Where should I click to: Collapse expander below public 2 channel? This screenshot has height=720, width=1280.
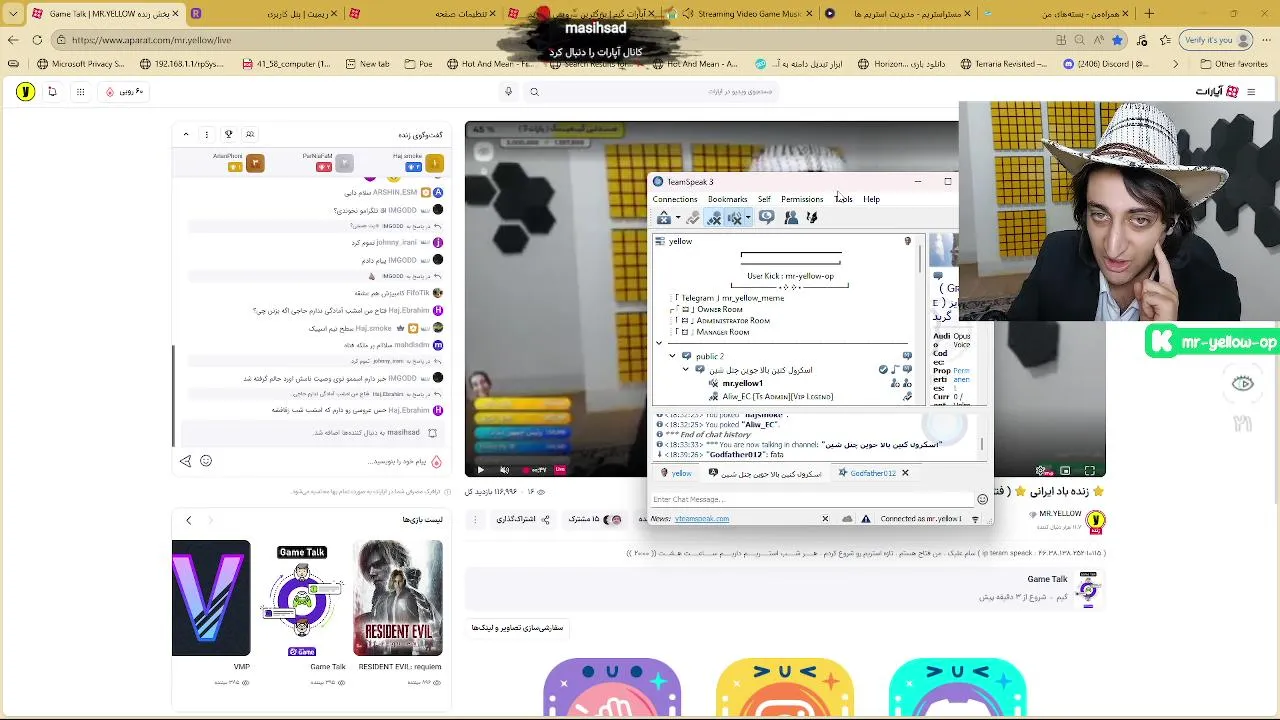686,370
